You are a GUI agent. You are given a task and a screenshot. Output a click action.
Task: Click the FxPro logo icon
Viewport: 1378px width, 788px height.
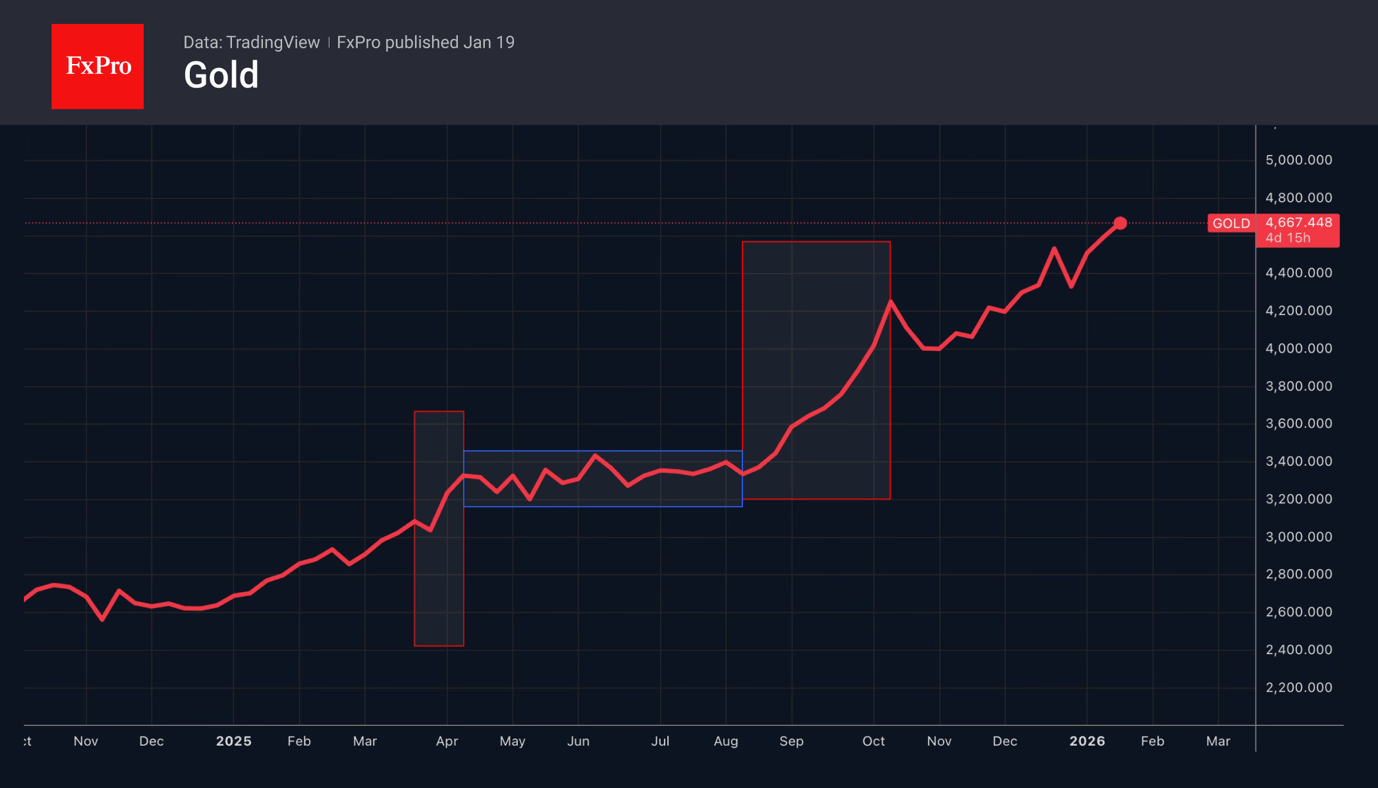[97, 66]
